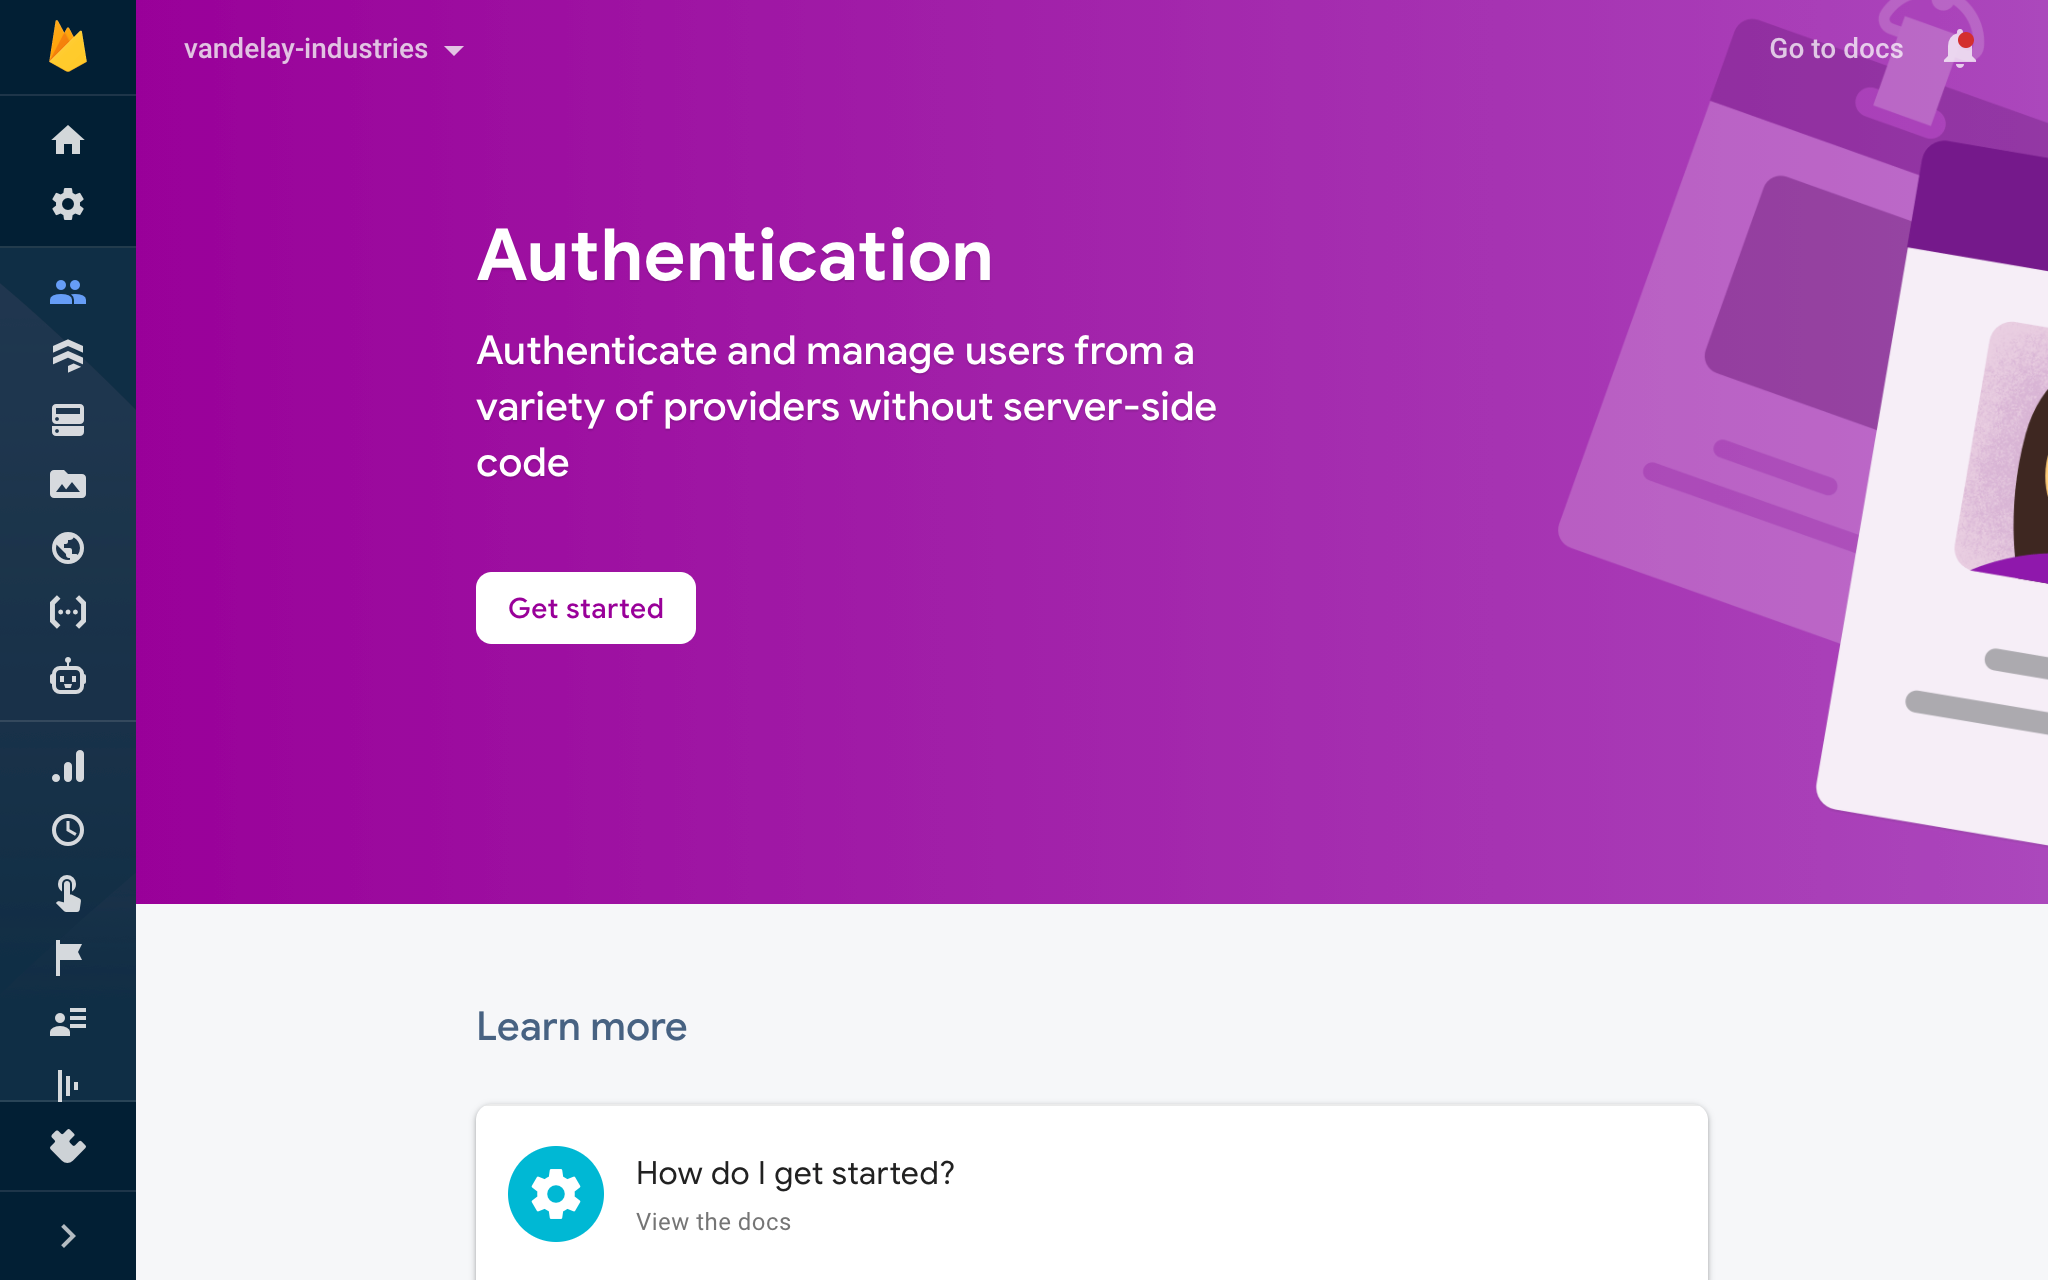Open Realtime clock icon in sidebar
Image resolution: width=2048 pixels, height=1280 pixels.
[x=68, y=830]
